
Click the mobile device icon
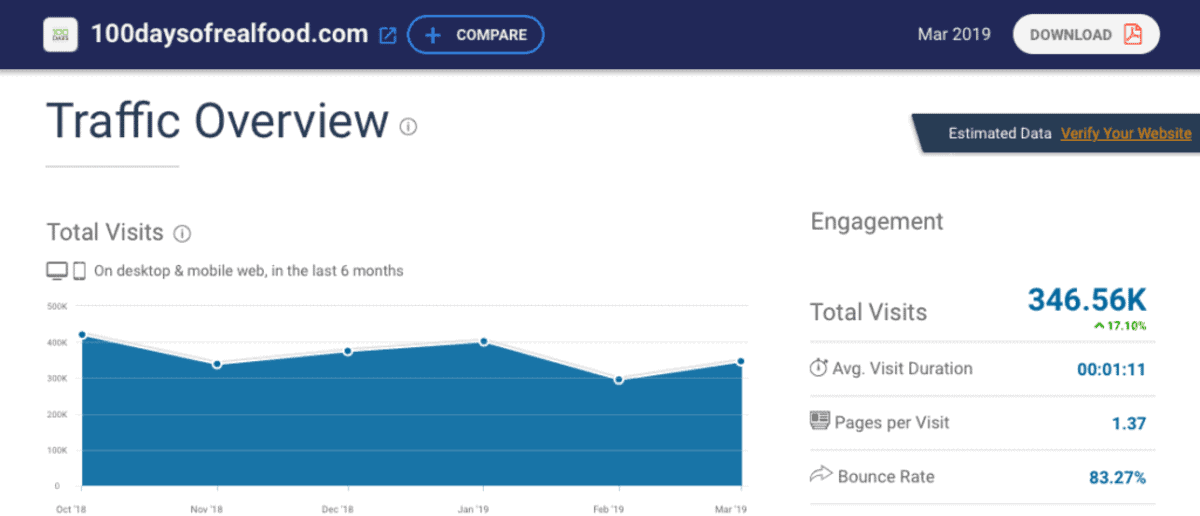point(79,271)
